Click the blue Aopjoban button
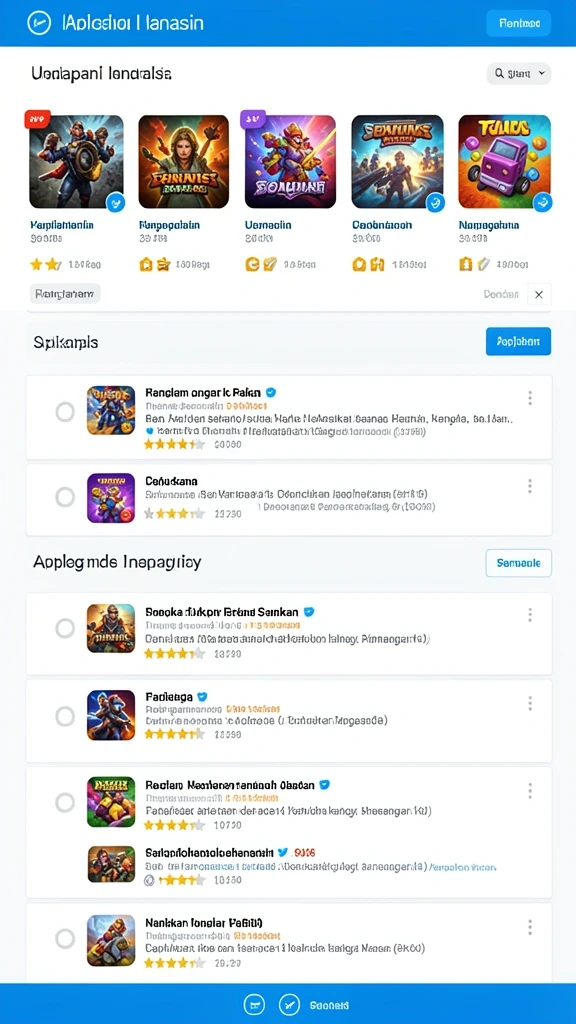576x1024 pixels. tap(519, 342)
